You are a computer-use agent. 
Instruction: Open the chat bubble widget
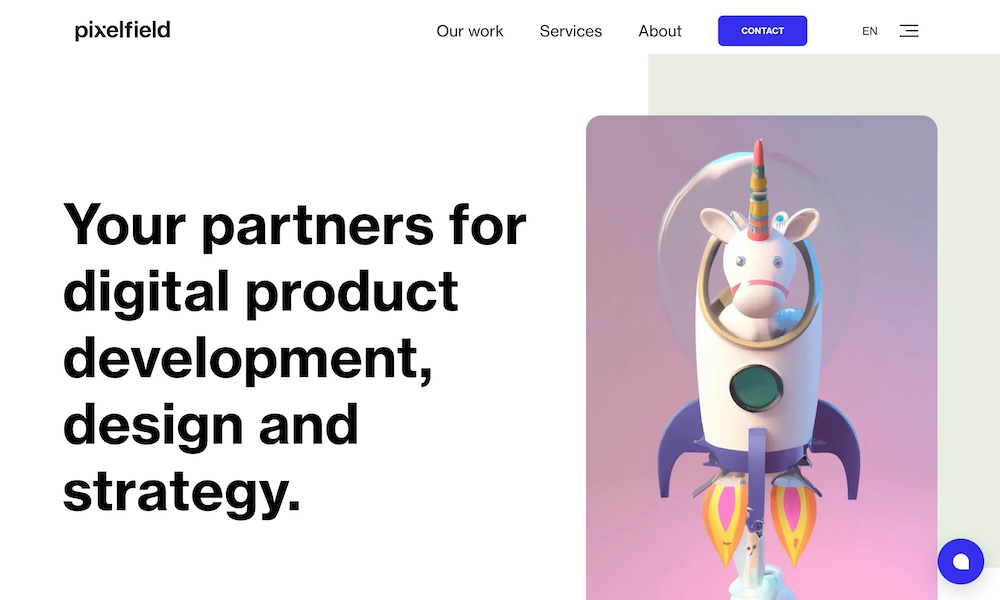[960, 561]
